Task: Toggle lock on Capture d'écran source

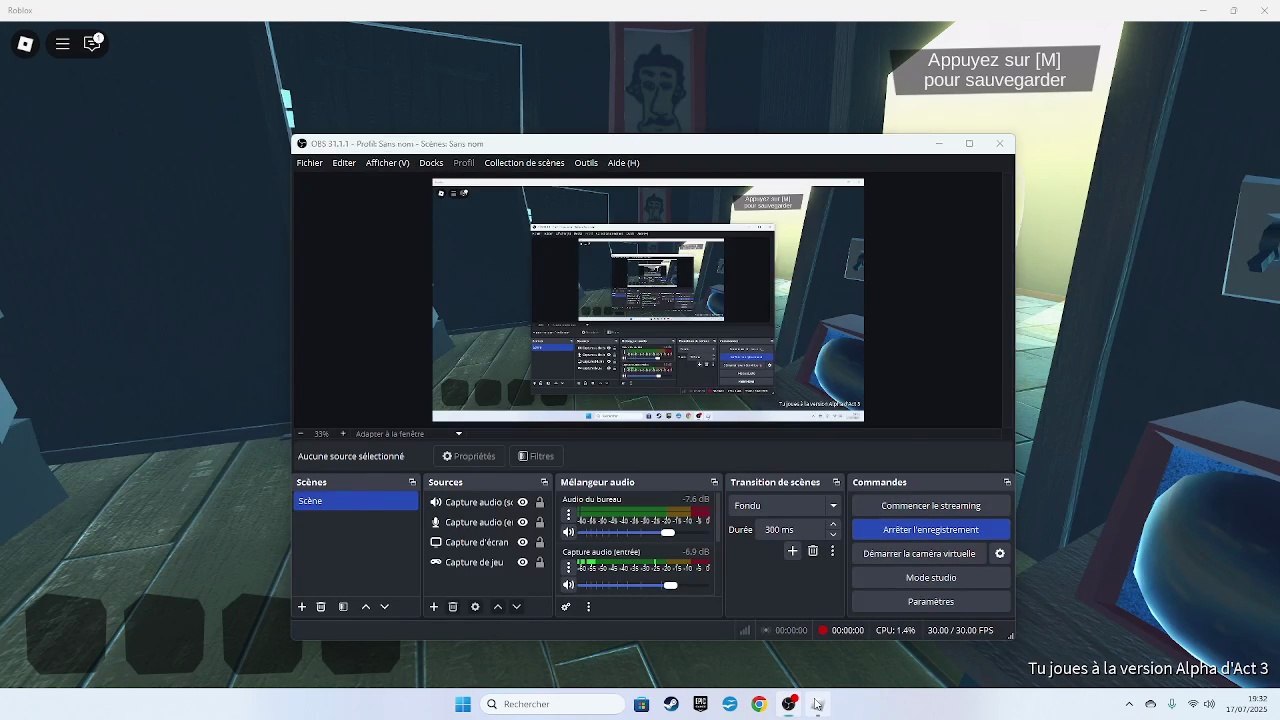Action: tap(540, 542)
